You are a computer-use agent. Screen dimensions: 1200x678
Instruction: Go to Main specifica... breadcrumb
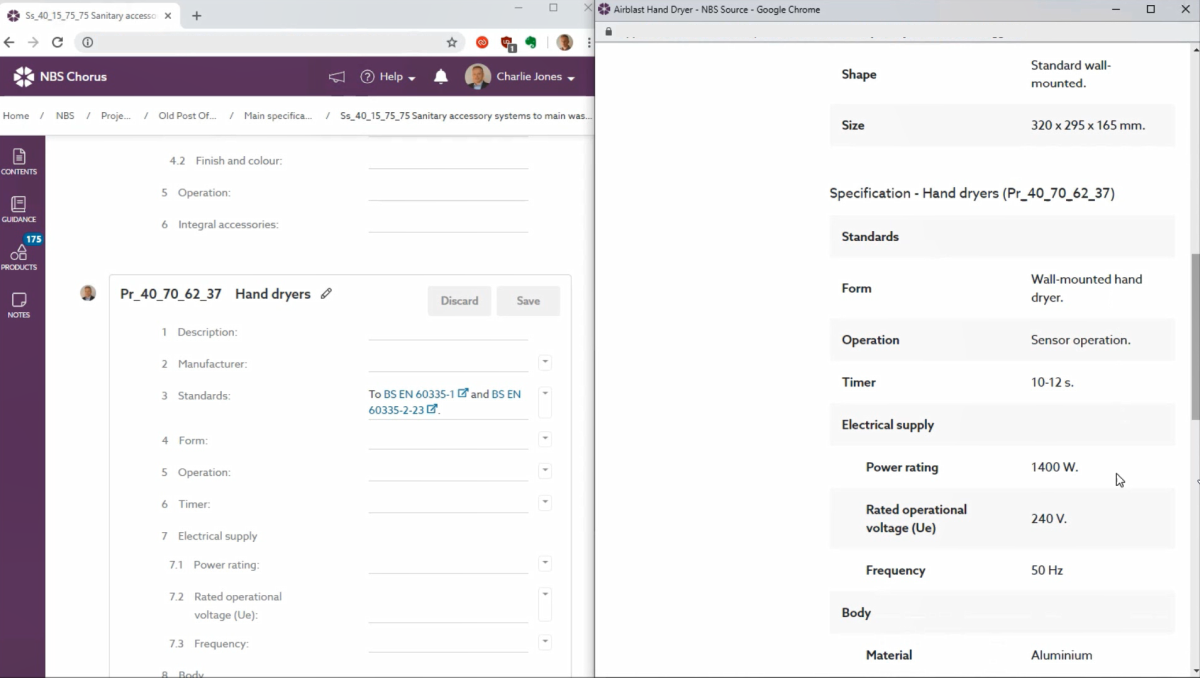[278, 116]
